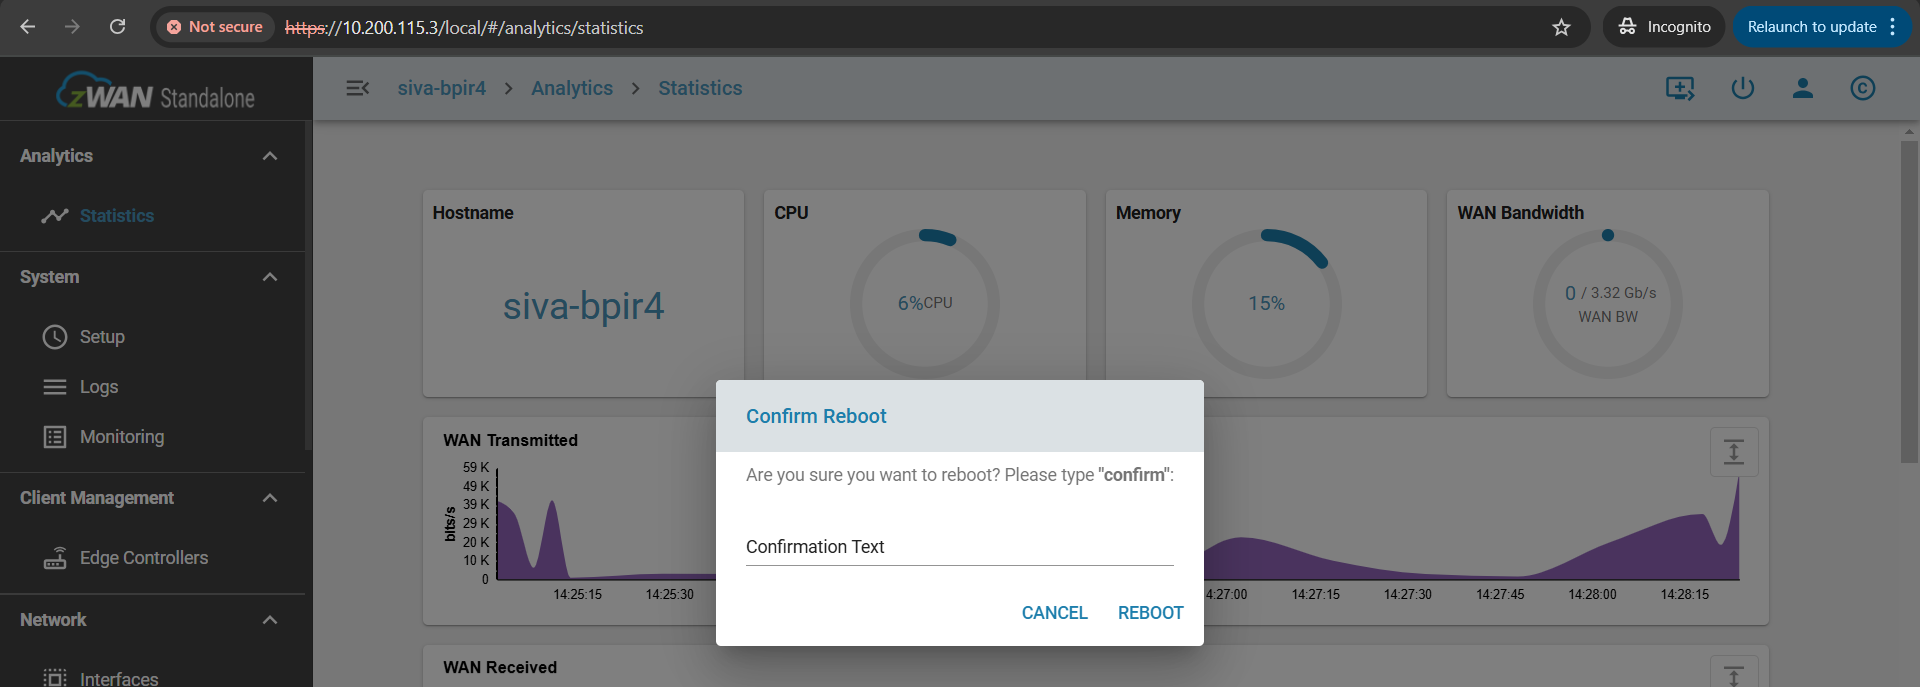
Task: Collapse the sidebar using the menu icon
Action: (358, 88)
